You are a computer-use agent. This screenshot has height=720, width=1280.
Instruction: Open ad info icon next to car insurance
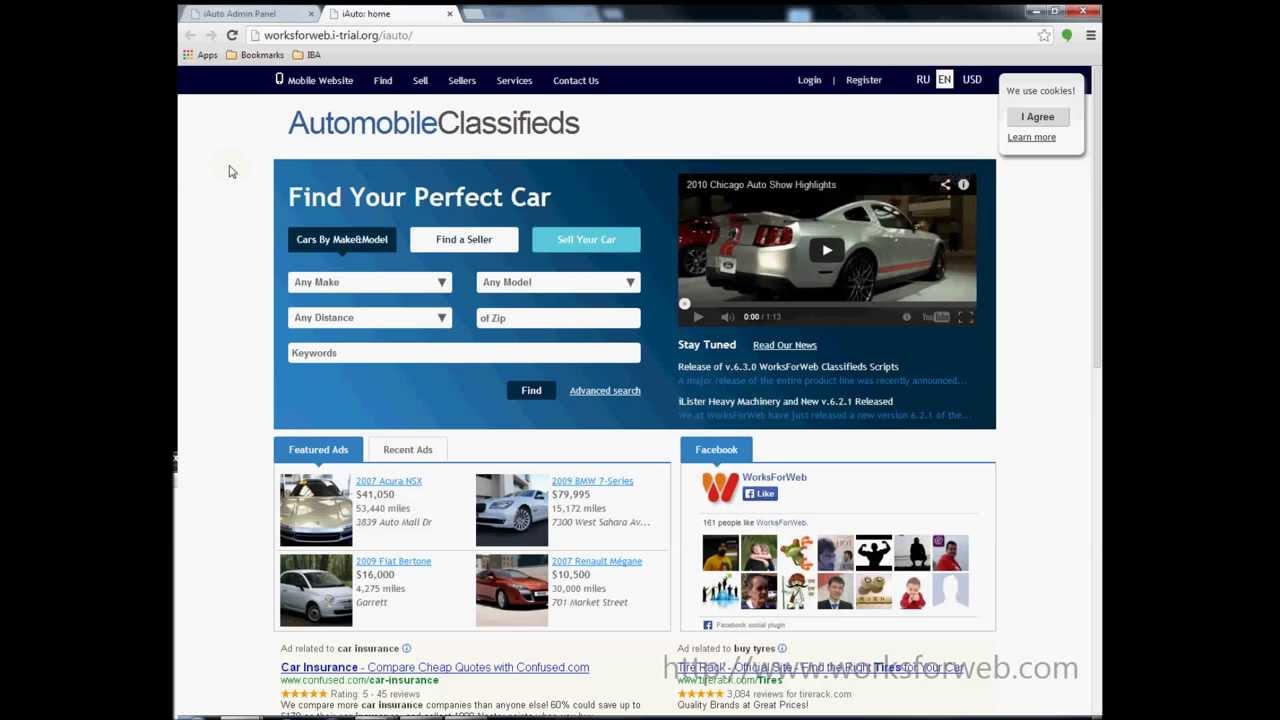406,648
